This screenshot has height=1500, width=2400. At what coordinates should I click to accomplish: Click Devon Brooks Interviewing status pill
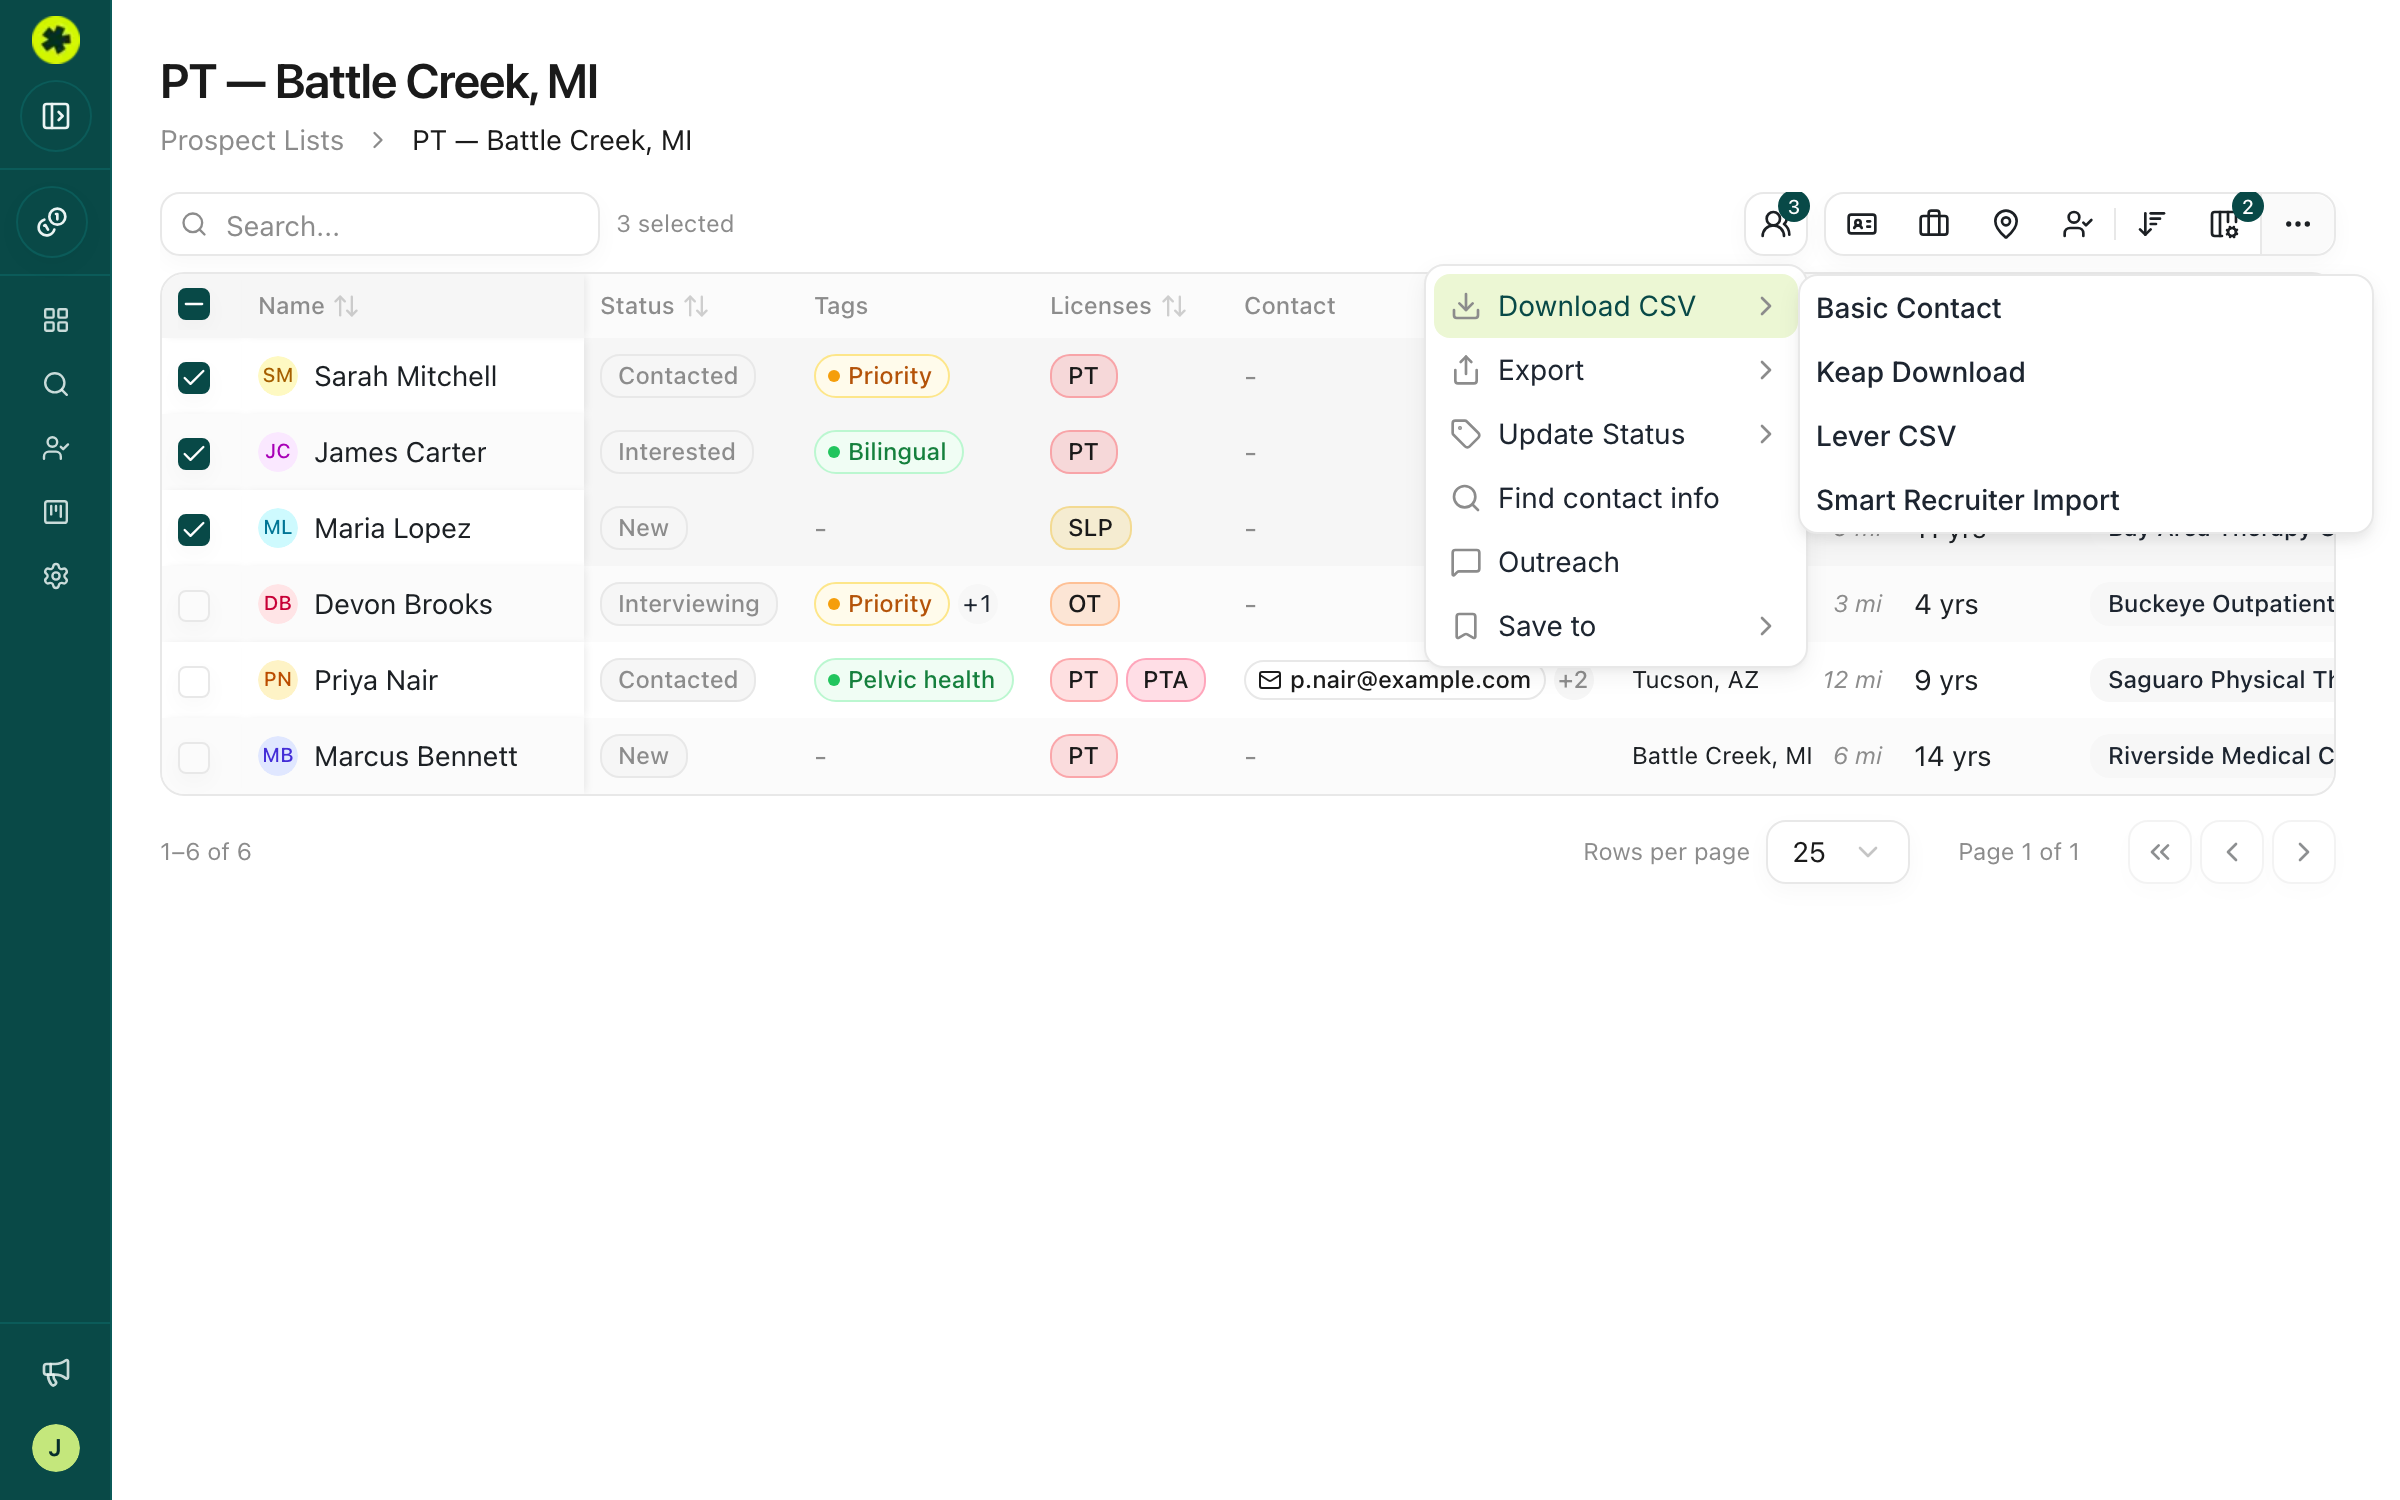pos(688,604)
